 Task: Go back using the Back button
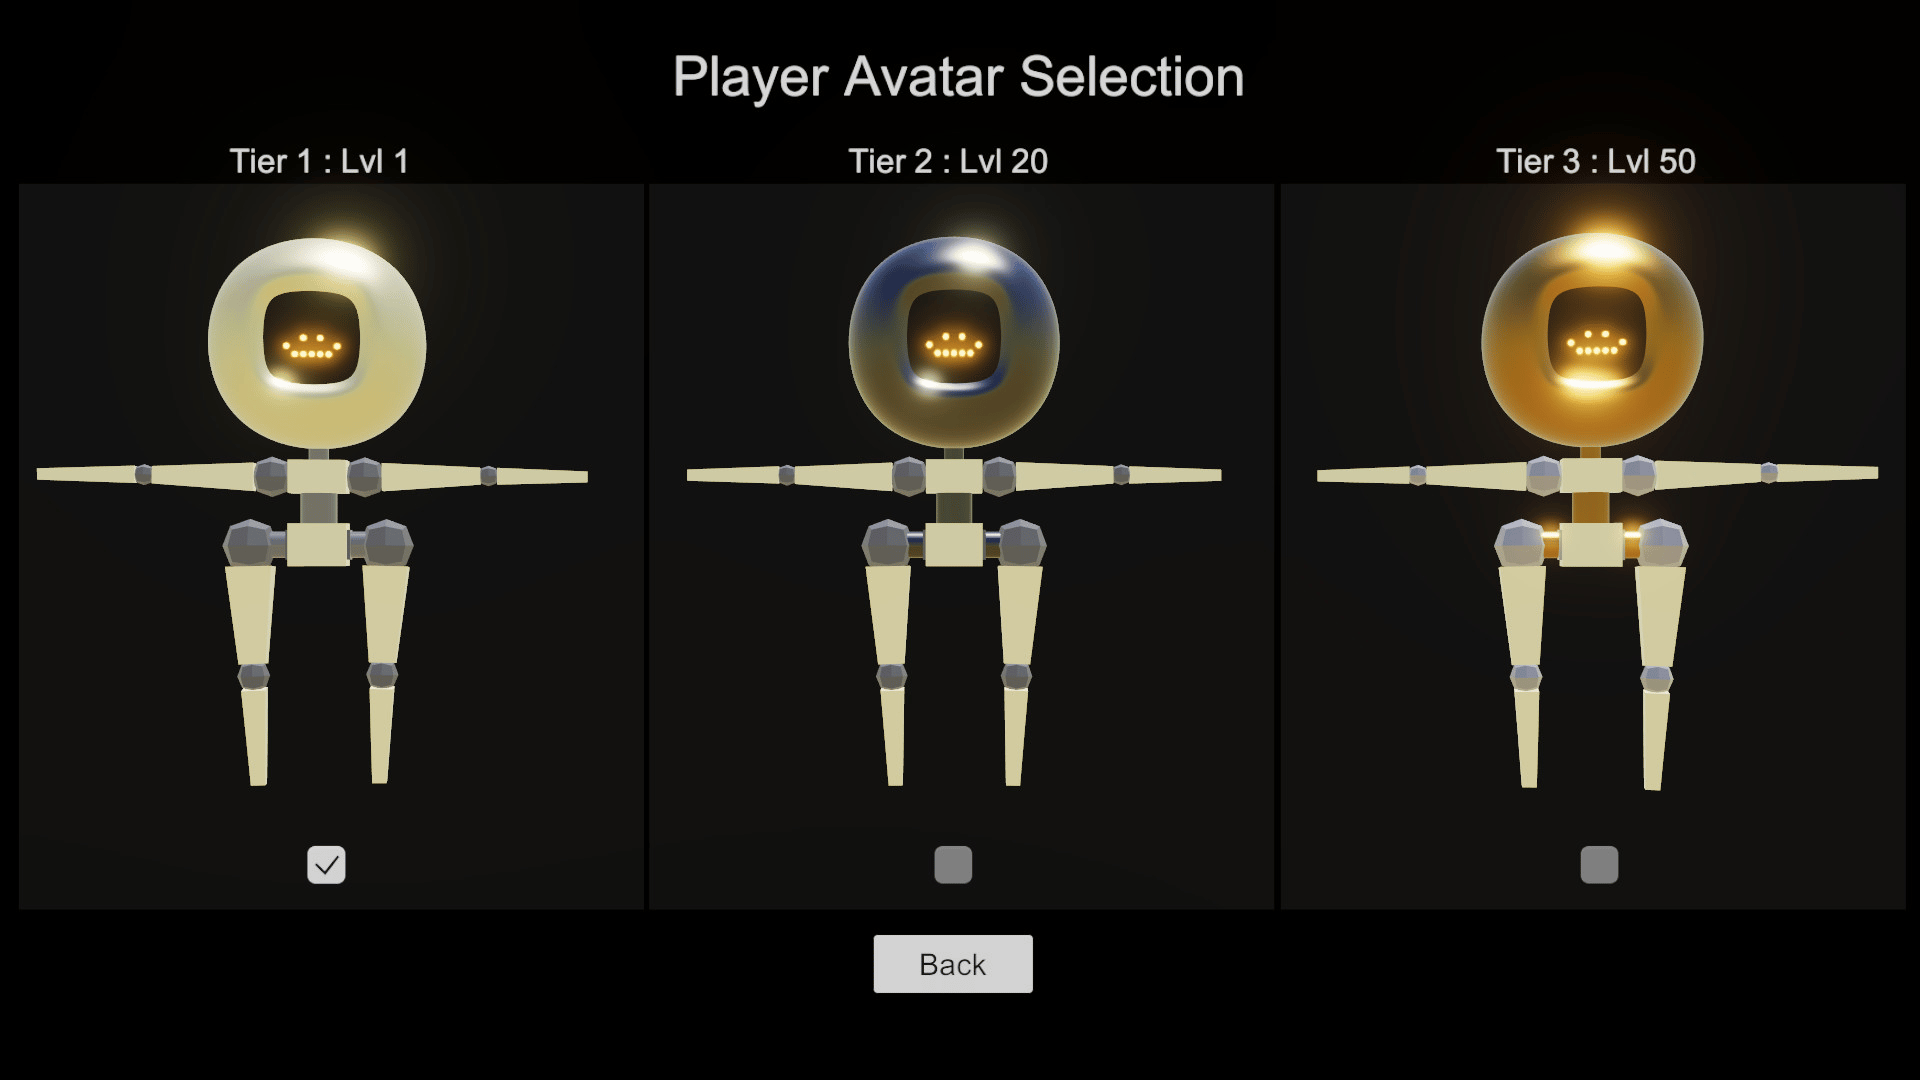coord(953,964)
